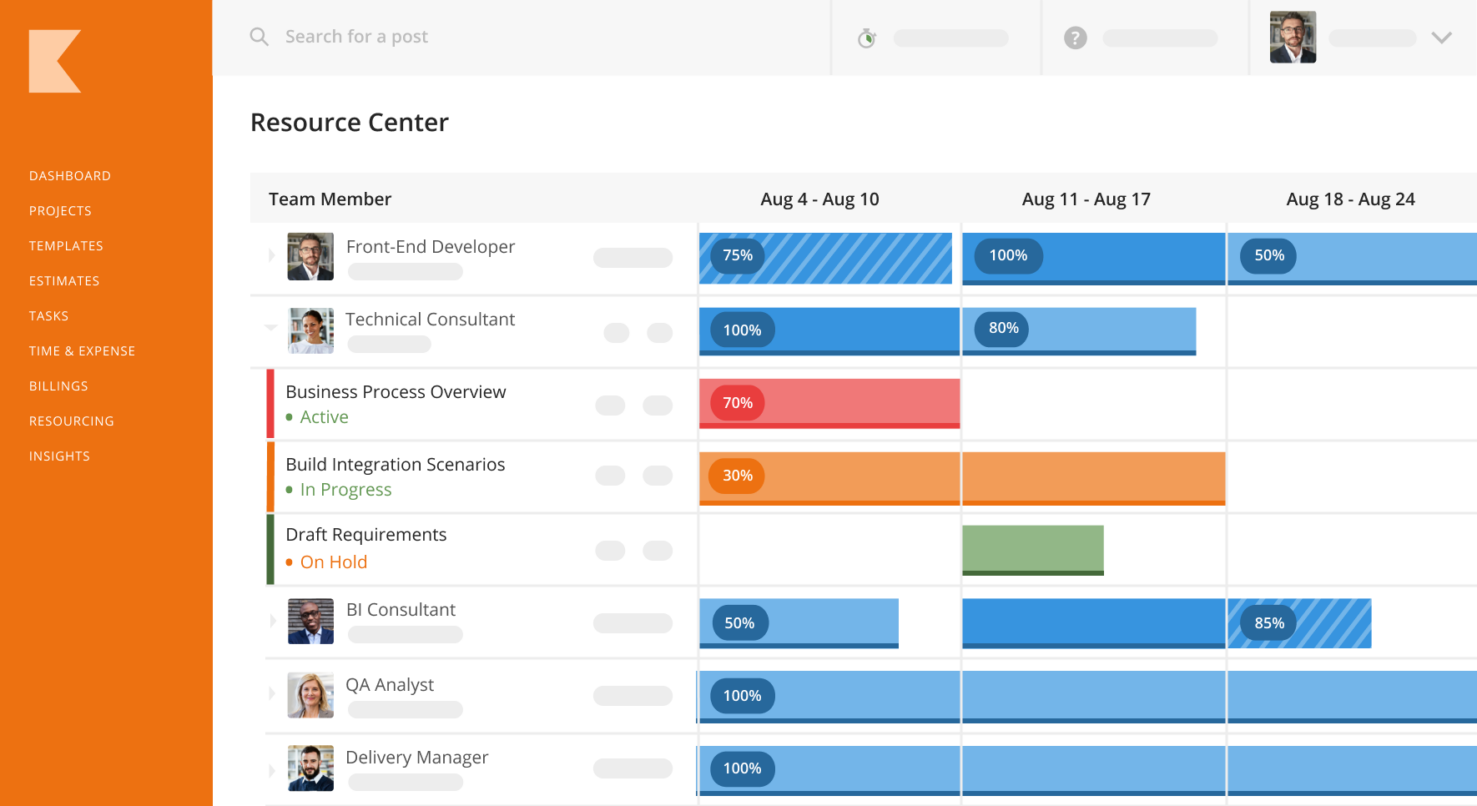Screen dimensions: 1477x806
Task: Go to Time & Expense
Action: point(83,351)
